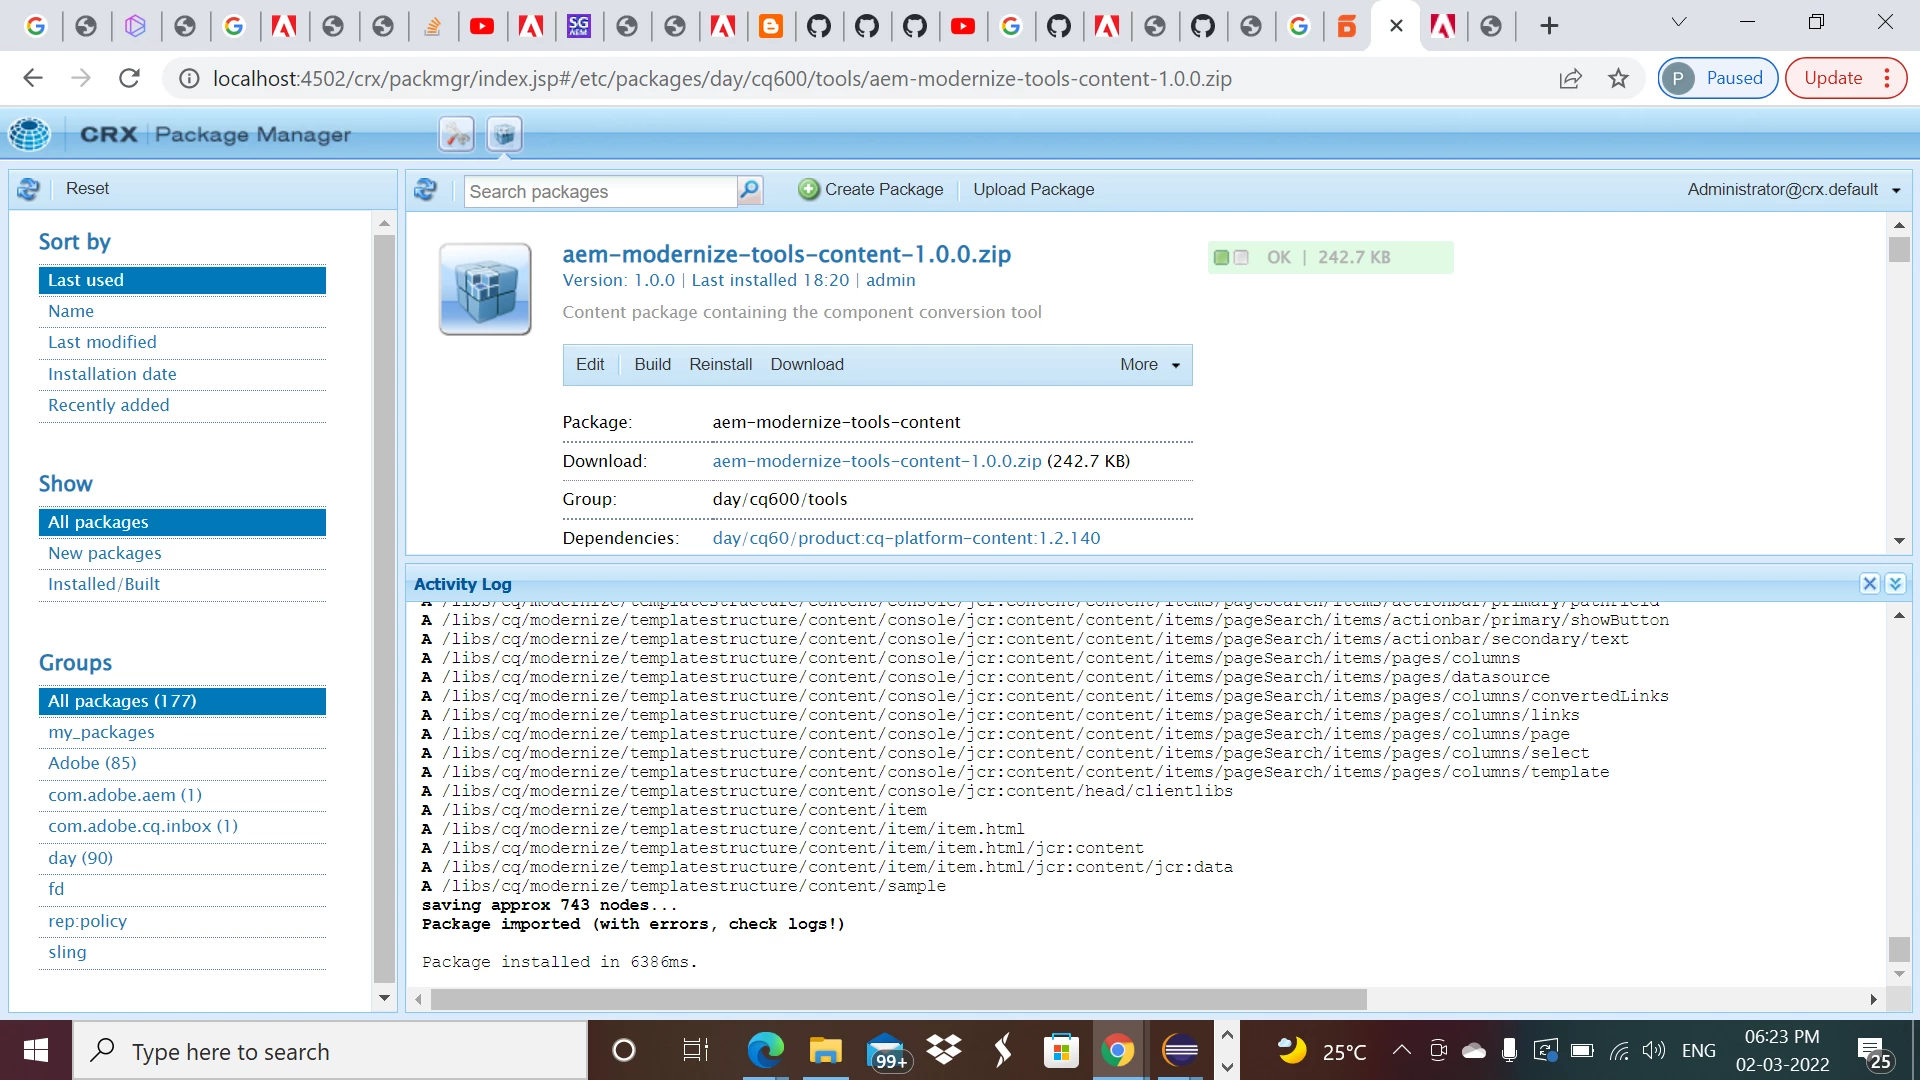Show Installed/Built packages only
Screen dimensions: 1920x1080
104,584
